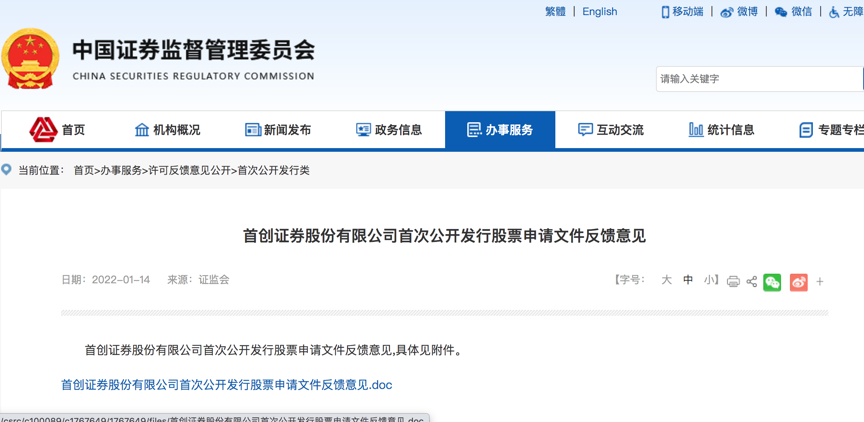Open the 政务信息 navigation menu
The height and width of the screenshot is (422, 864).
point(389,130)
